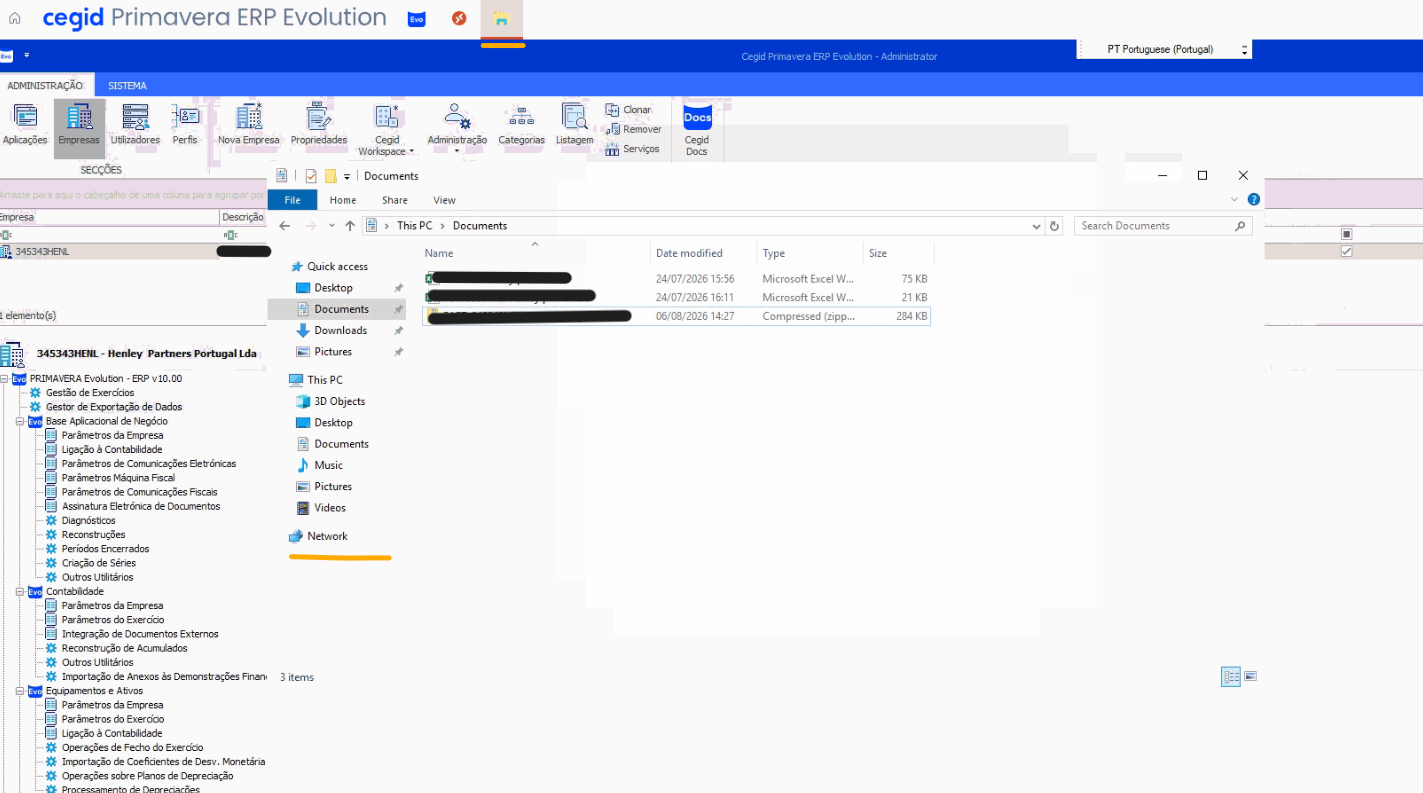The width and height of the screenshot is (1423, 793).
Task: Select the 284 KB compressed zip file
Action: [x=676, y=316]
